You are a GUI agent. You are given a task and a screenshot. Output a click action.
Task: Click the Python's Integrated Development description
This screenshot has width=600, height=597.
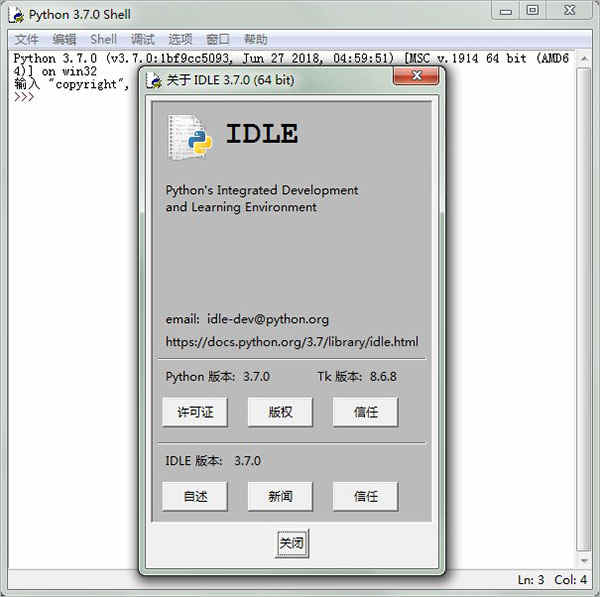(x=262, y=199)
